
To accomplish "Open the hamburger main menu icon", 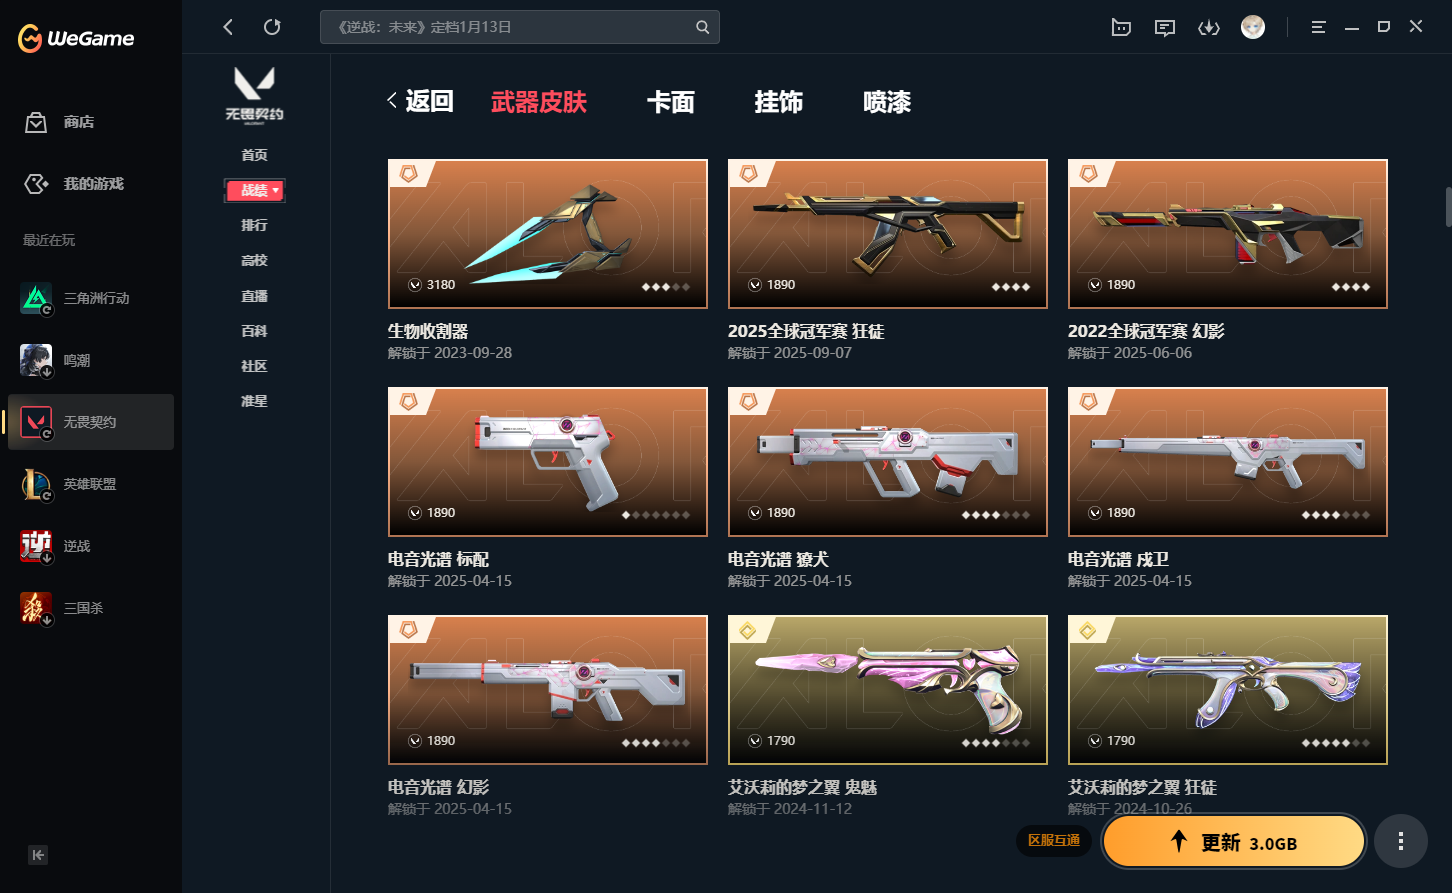I will click(1319, 27).
